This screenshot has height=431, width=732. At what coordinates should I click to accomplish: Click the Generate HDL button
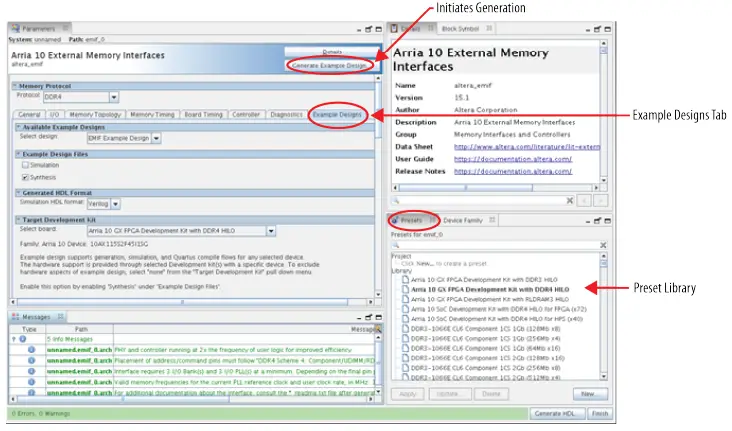(x=557, y=413)
